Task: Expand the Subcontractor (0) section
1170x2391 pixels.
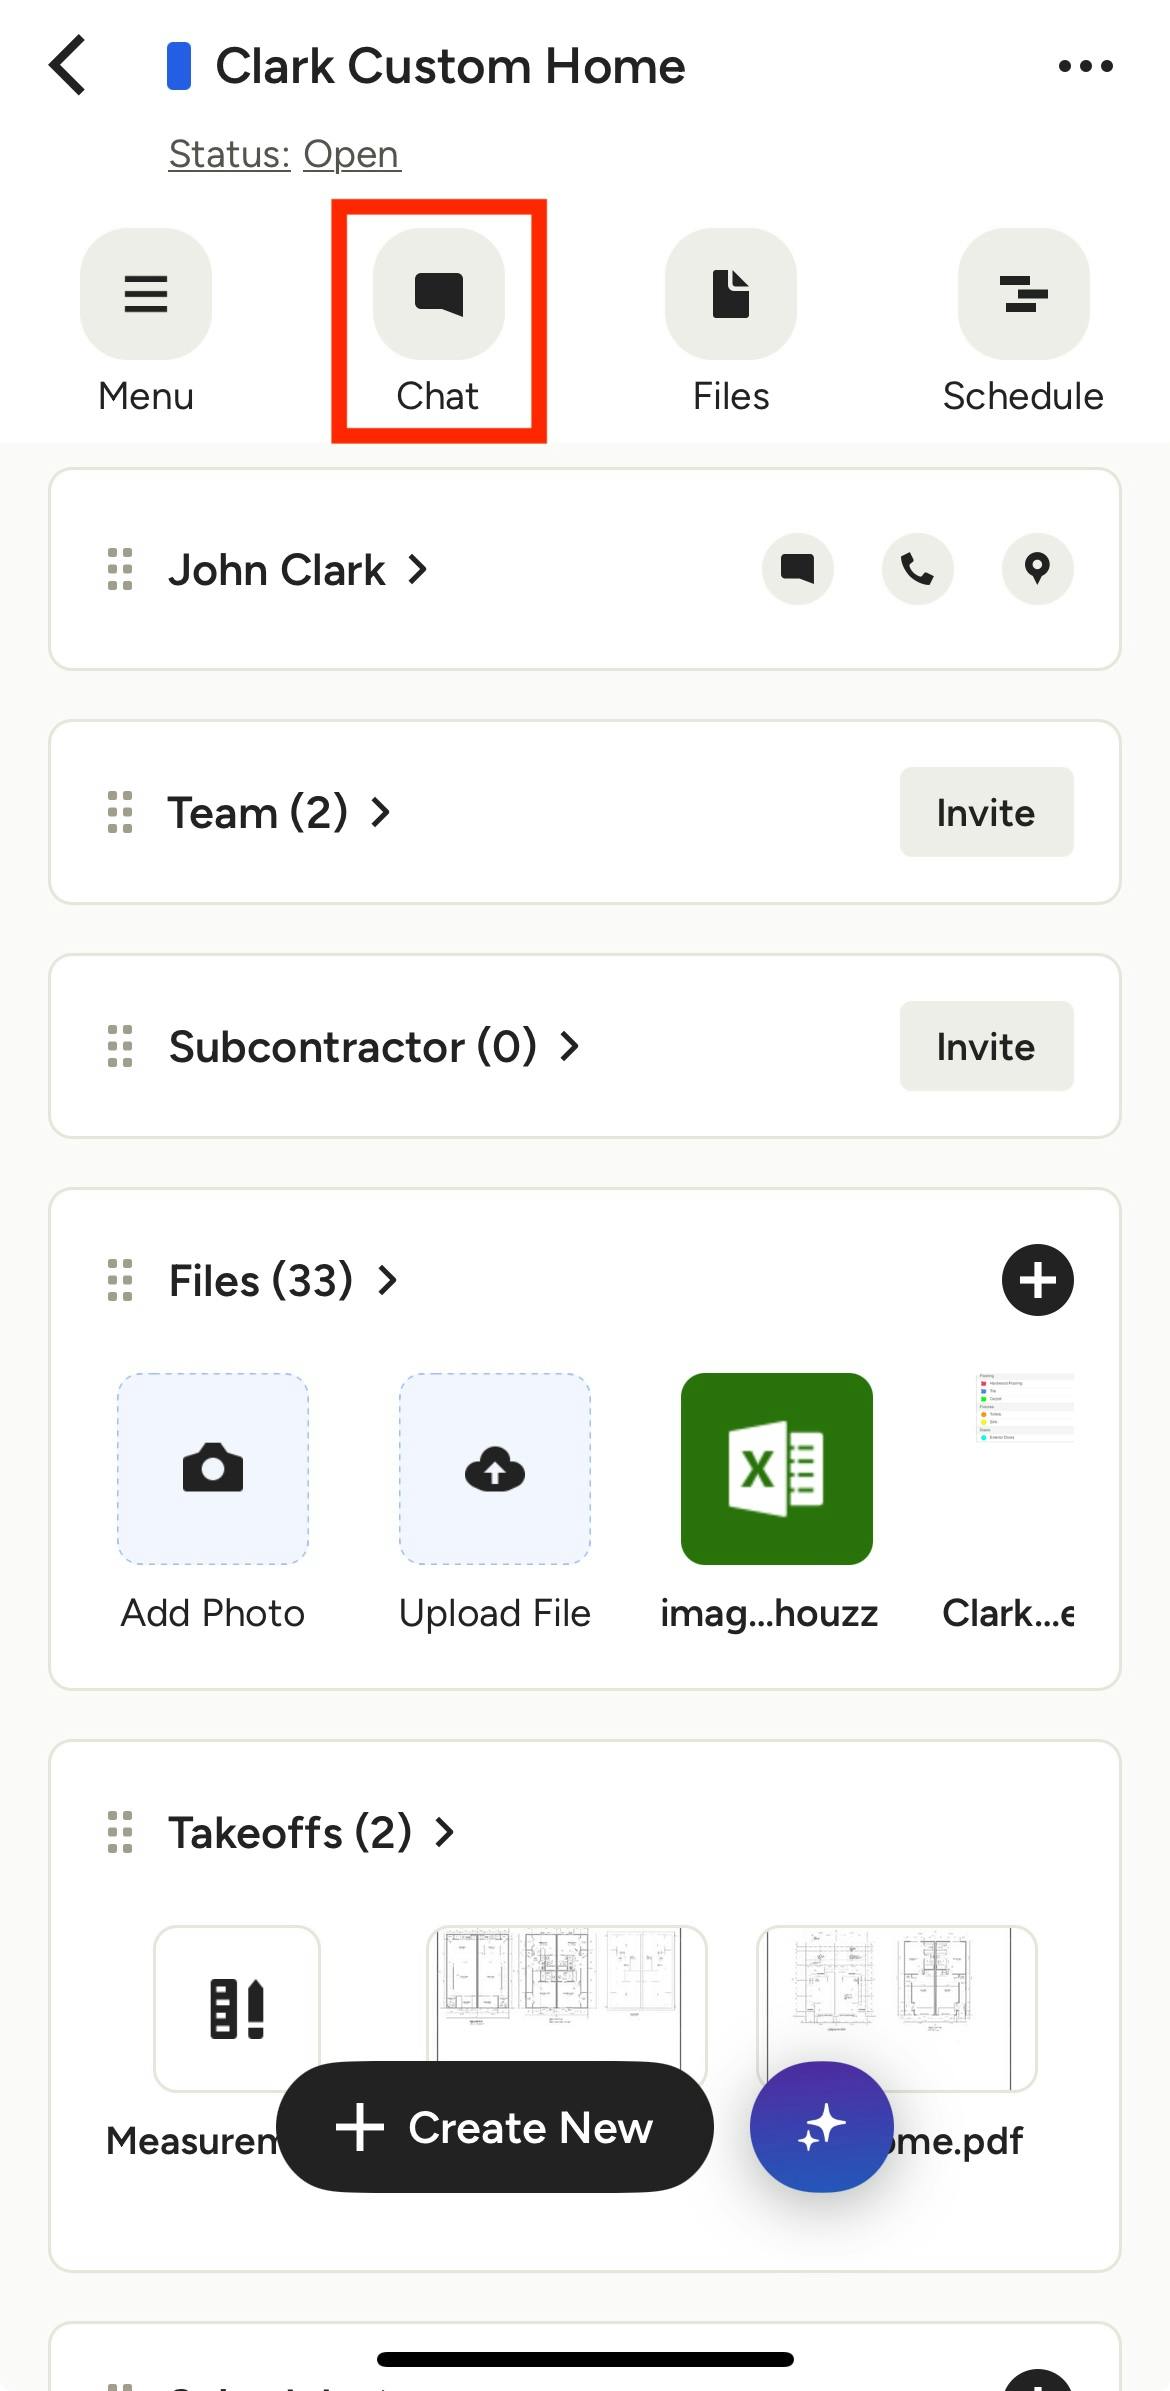Action: [x=373, y=1047]
